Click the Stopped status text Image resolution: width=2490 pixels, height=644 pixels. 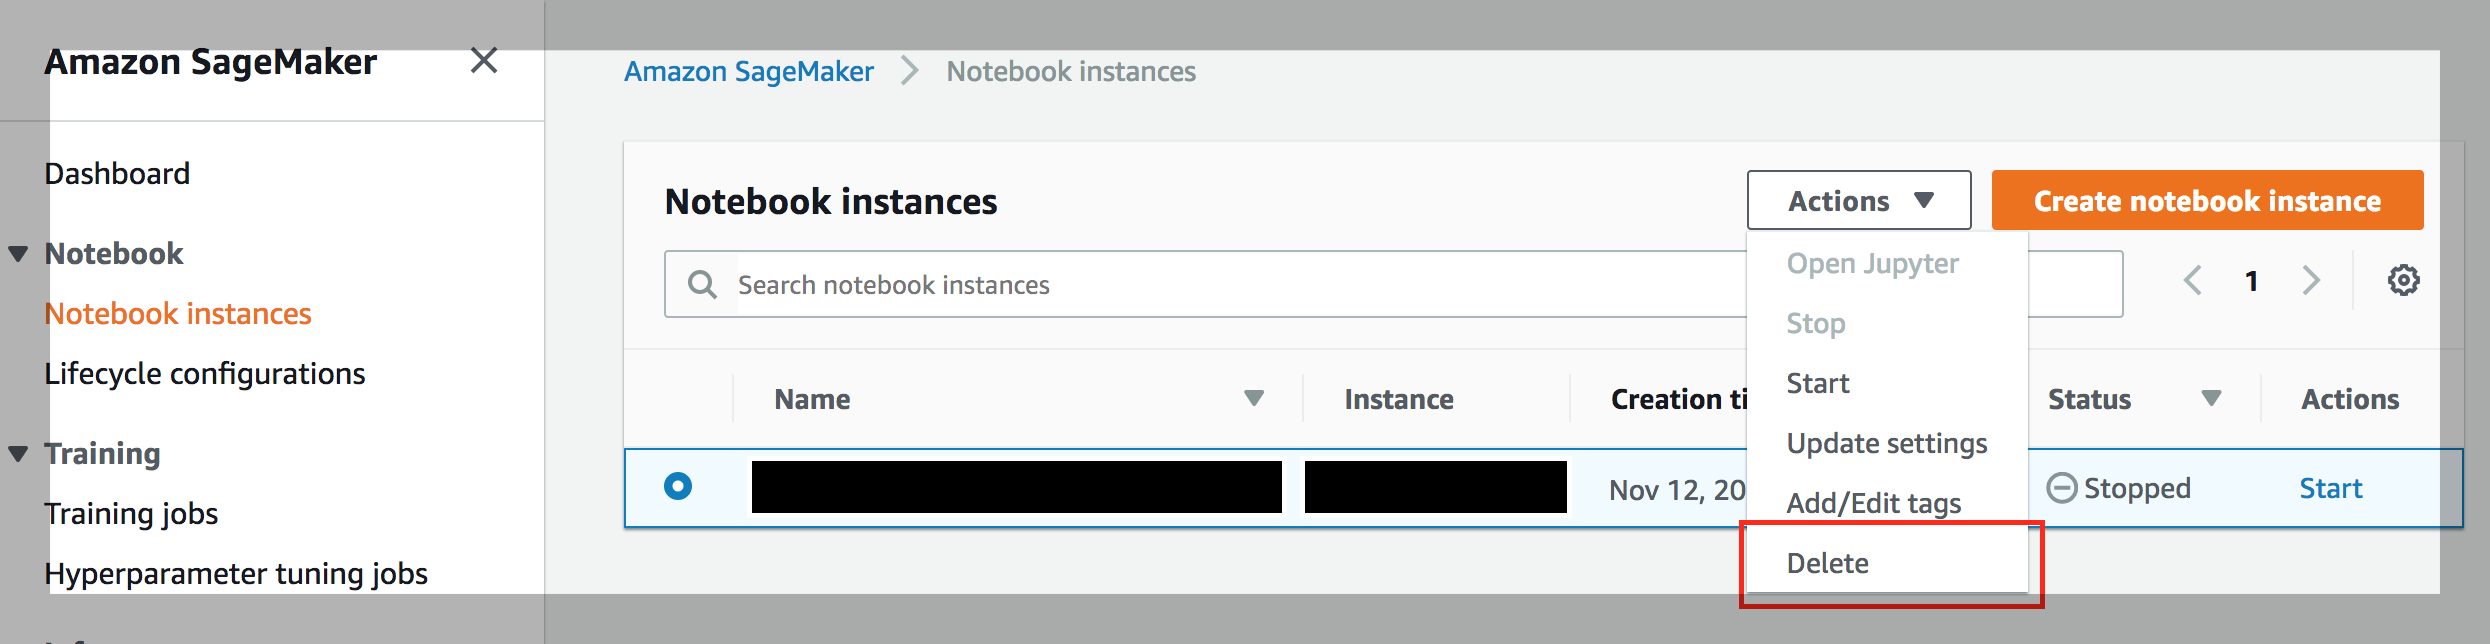2137,488
